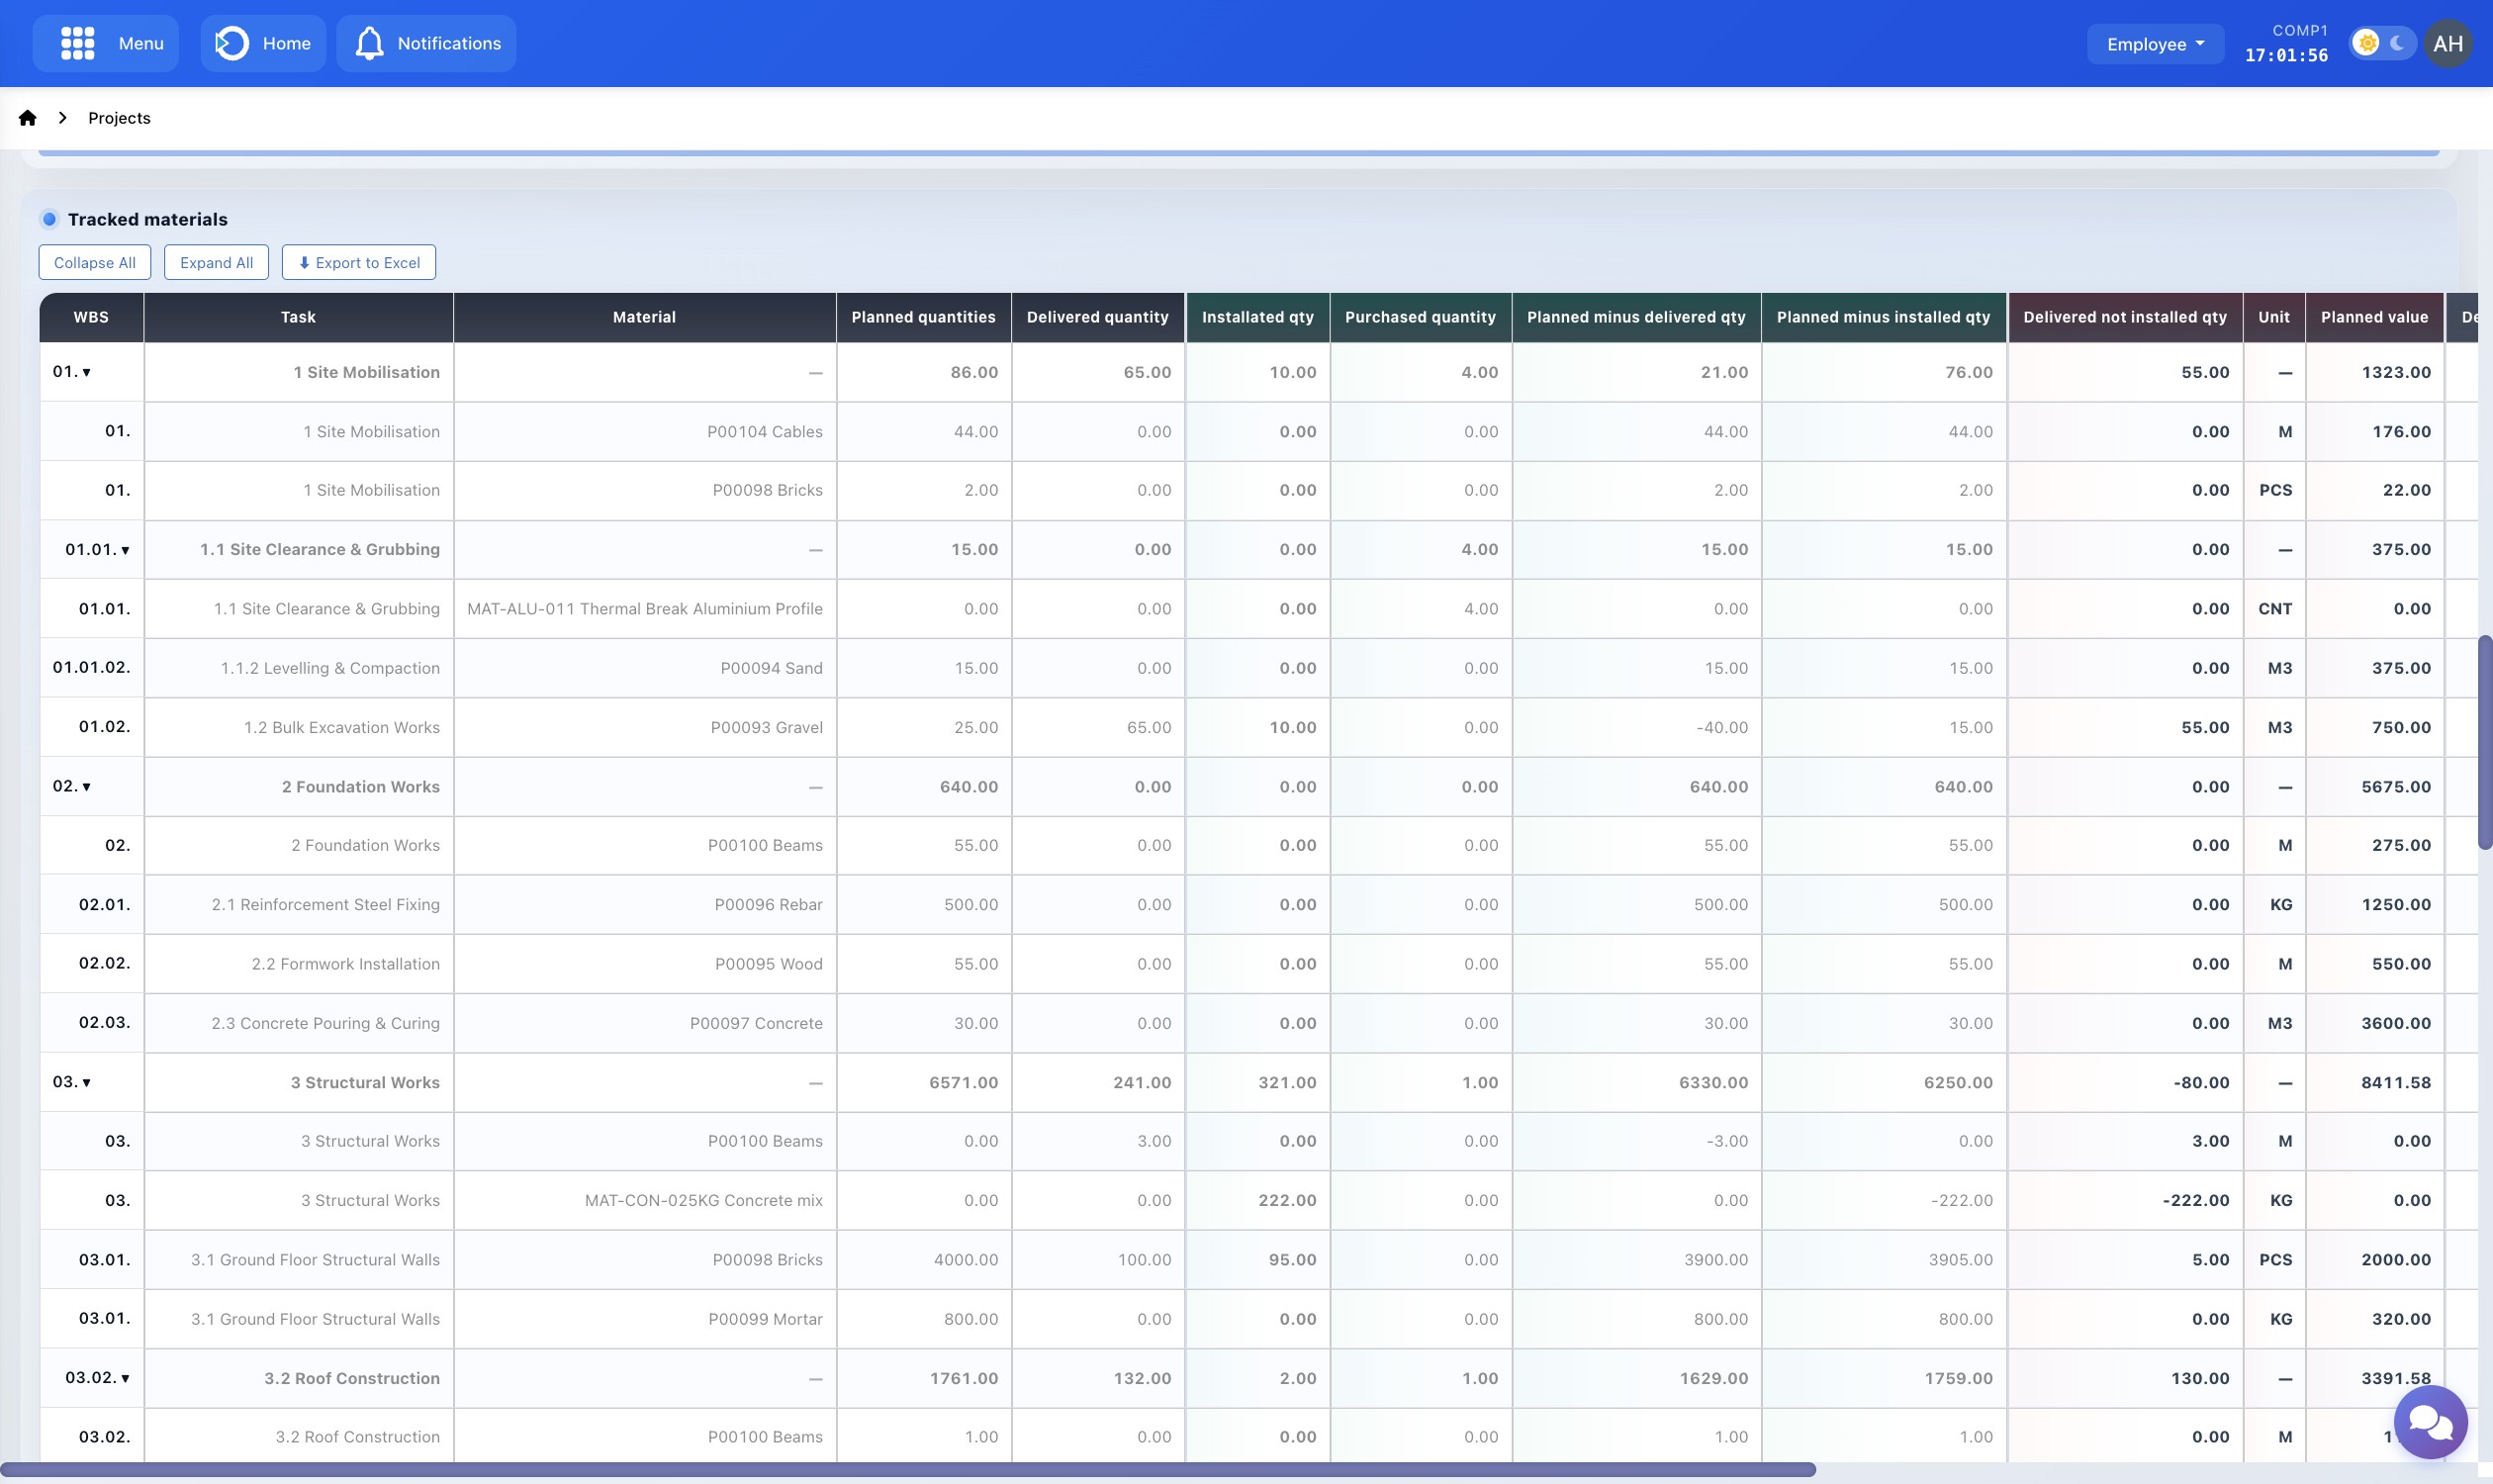This screenshot has height=1484, width=2493.
Task: Click the moon dark-mode icon
Action: coord(2397,43)
